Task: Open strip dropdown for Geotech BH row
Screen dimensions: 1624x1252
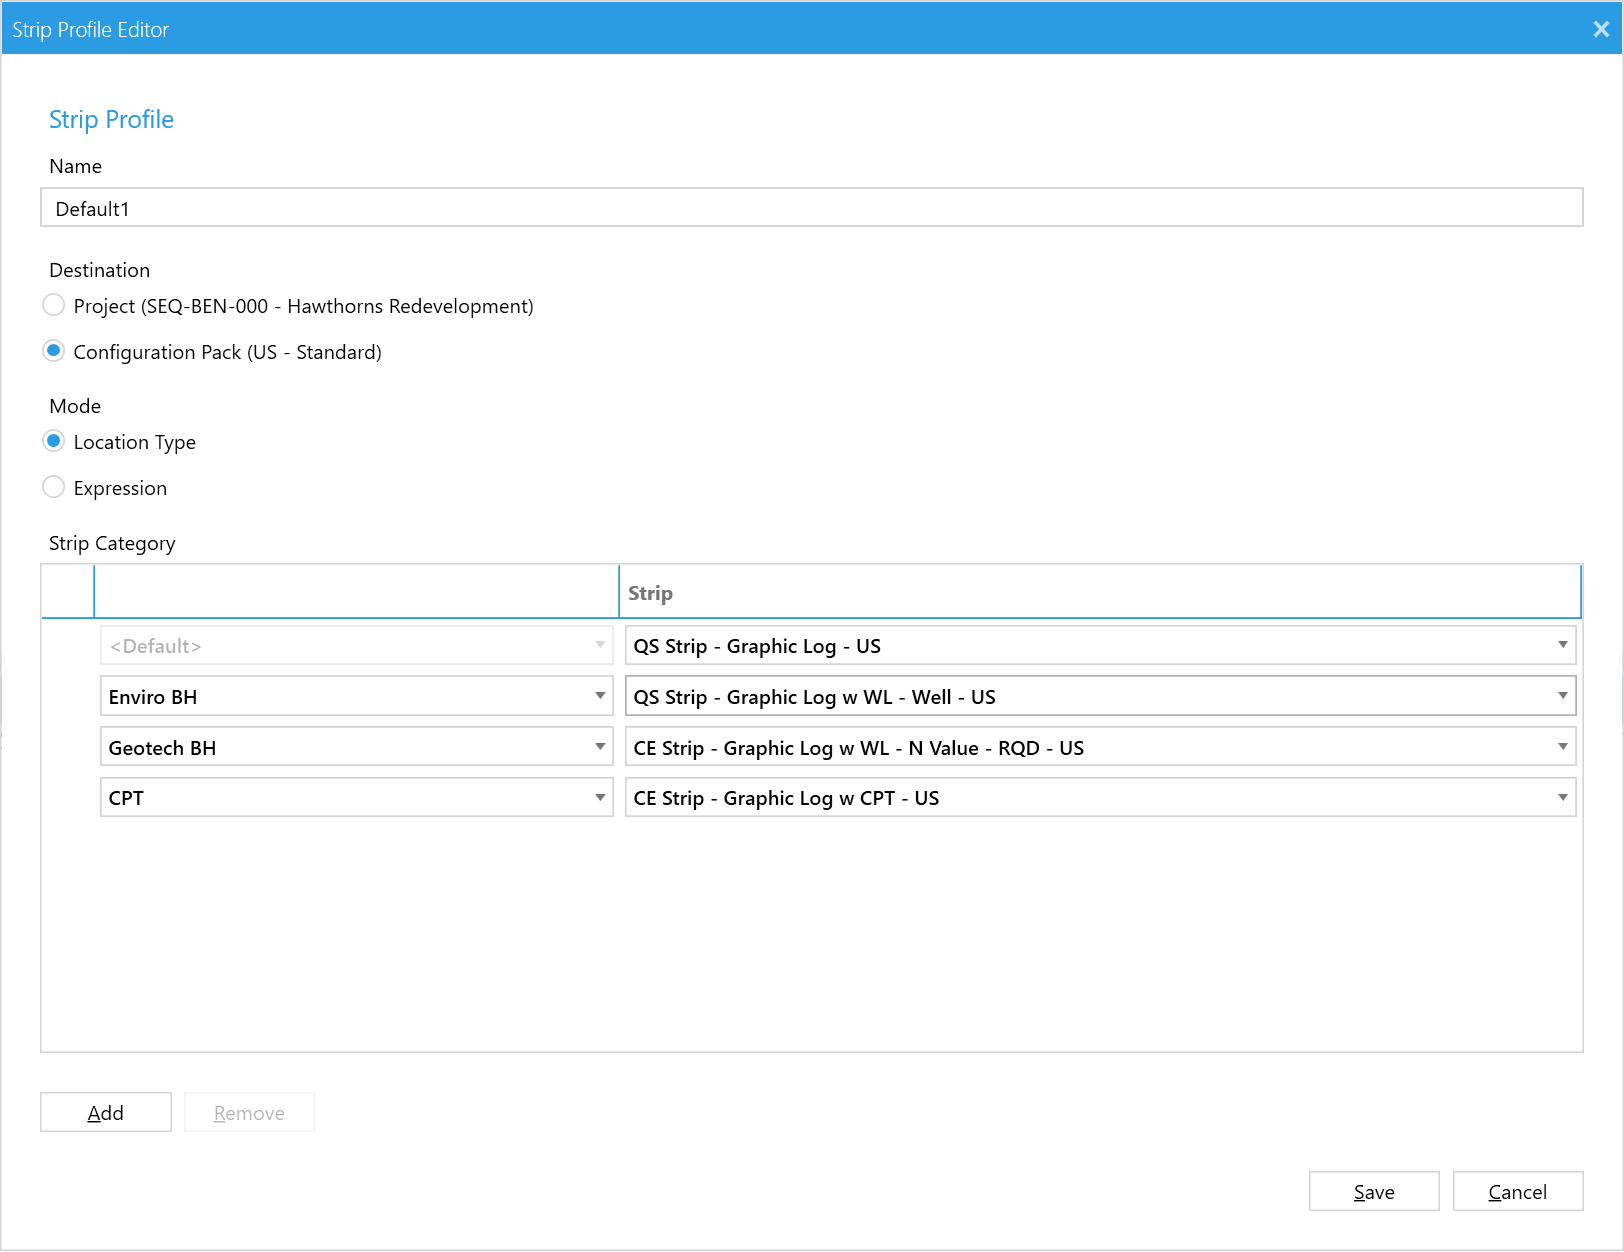Action: [x=1563, y=747]
